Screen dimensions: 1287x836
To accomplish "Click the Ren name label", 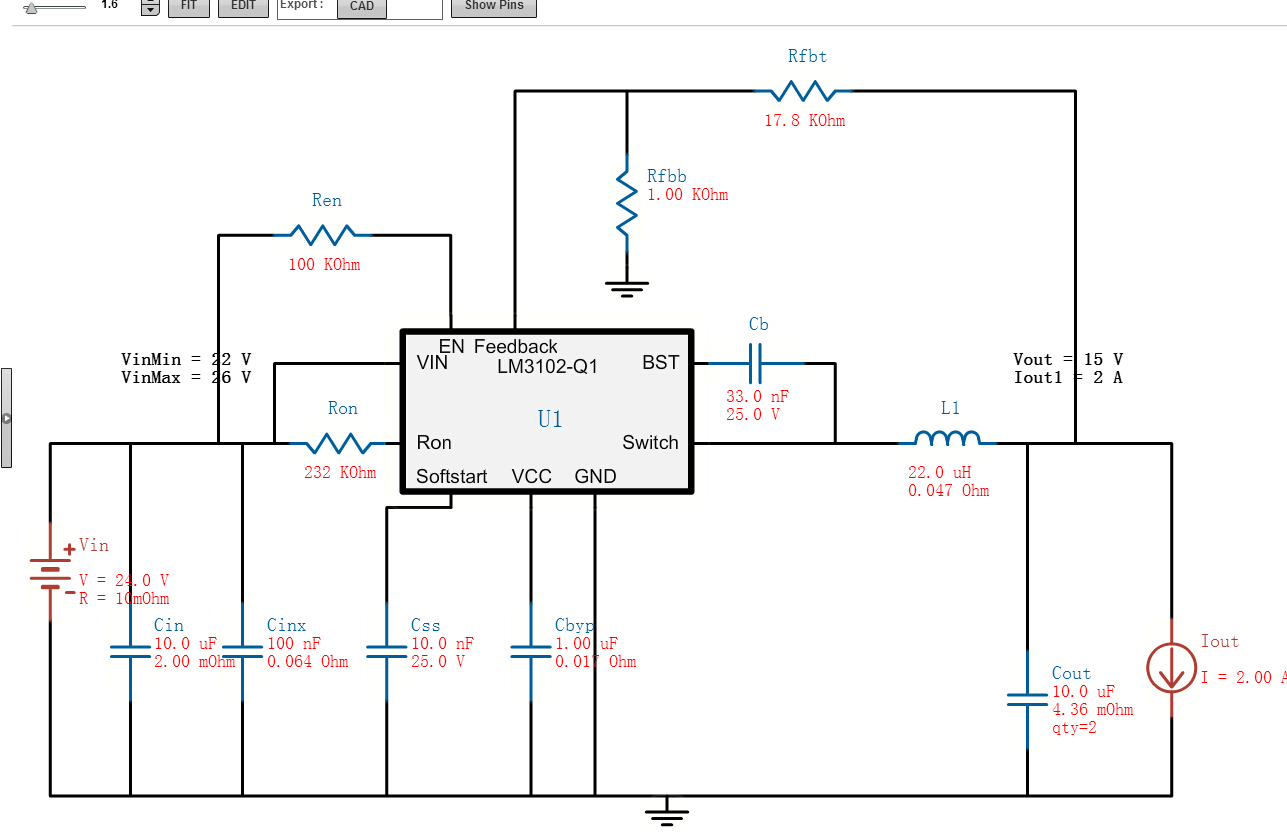I will (x=327, y=201).
